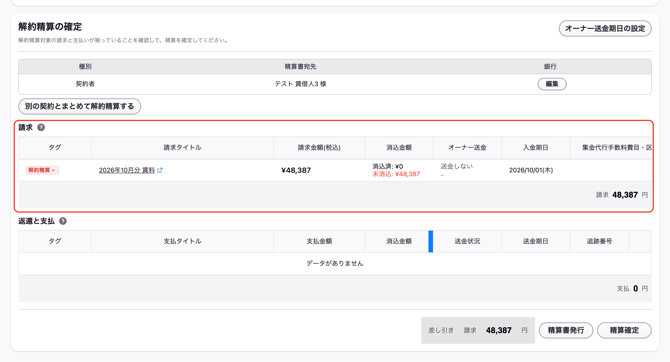Click the 送金状況 column header
Viewport: 670px width, 362px height.
[467, 241]
